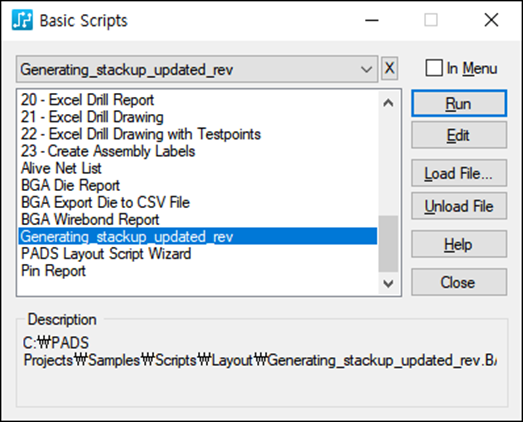This screenshot has height=422, width=523.
Task: Open the Load File dialog
Action: (x=459, y=173)
